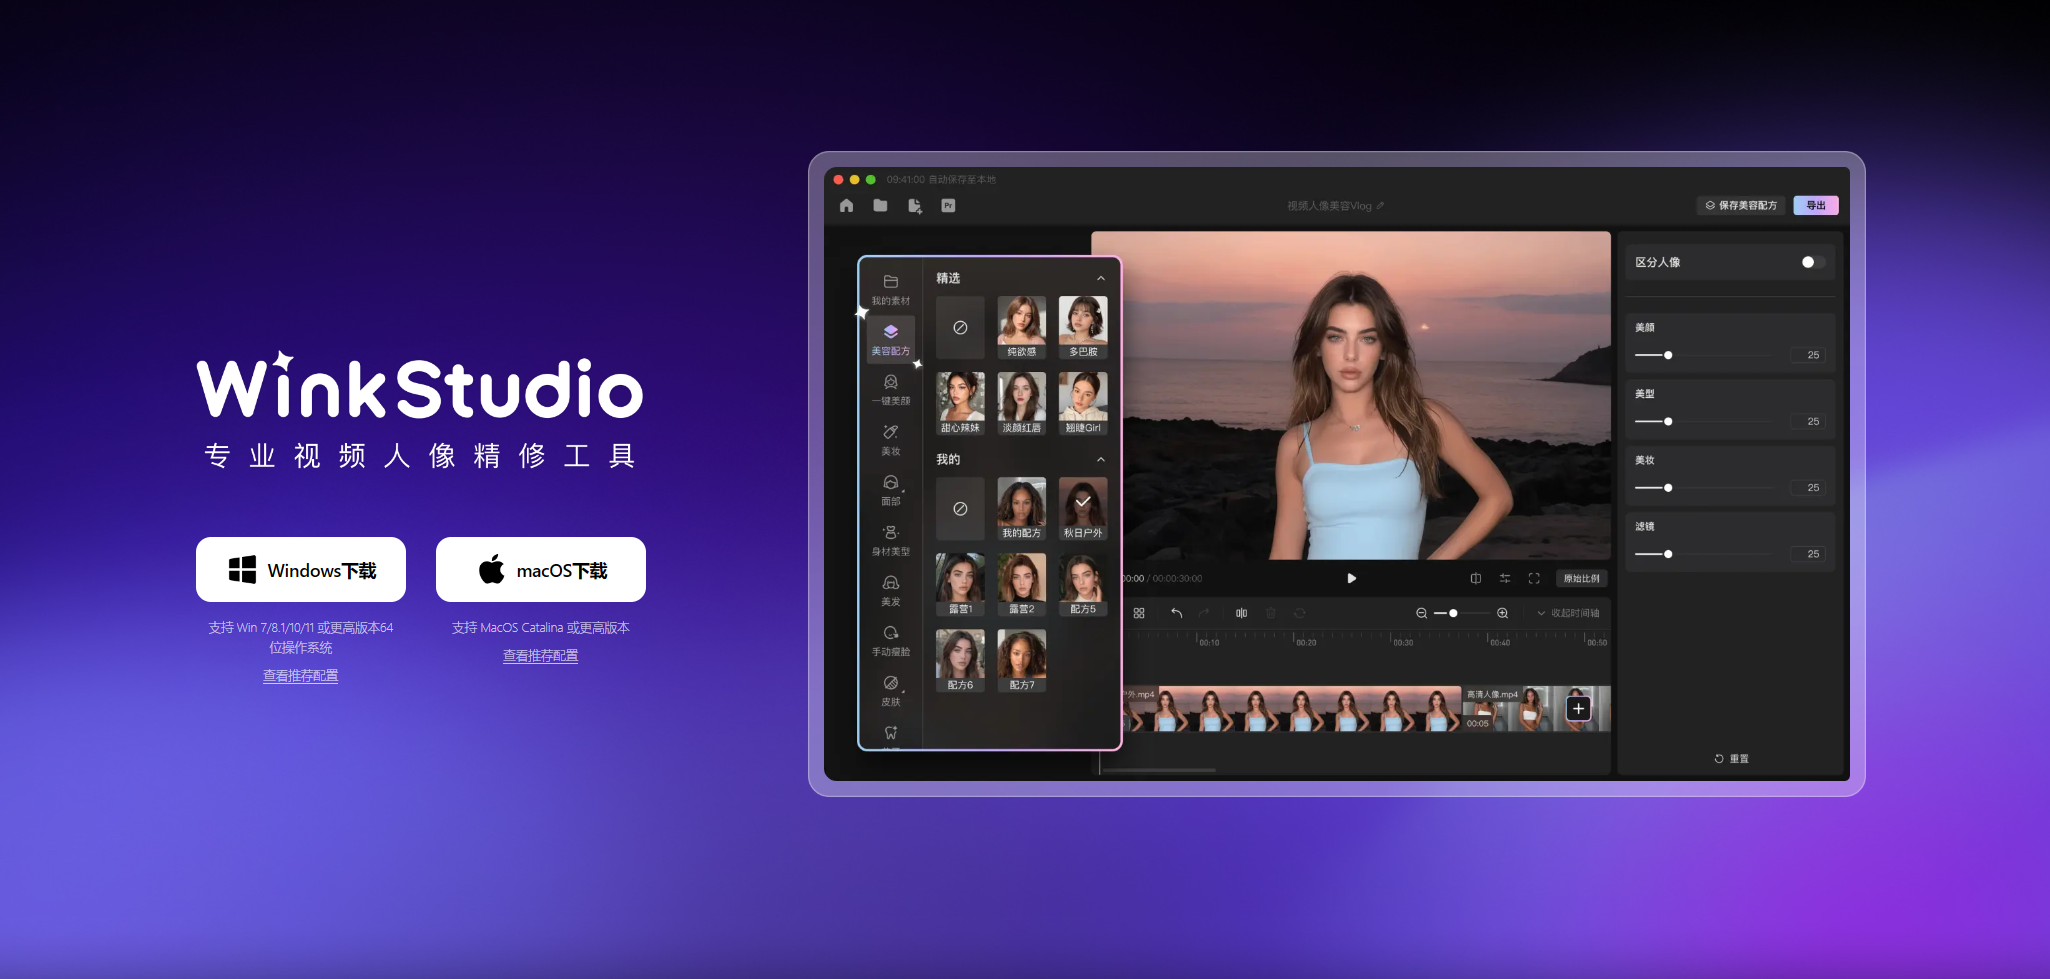Click the grid layout icon on timeline toolbar

pos(1139,613)
